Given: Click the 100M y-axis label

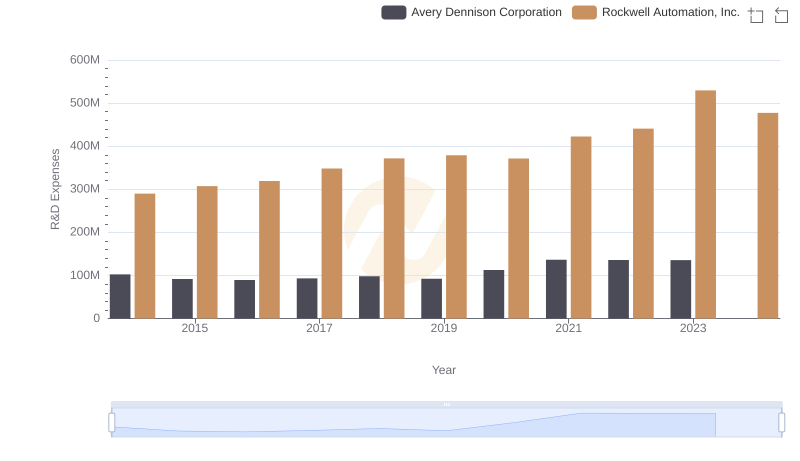Looking at the screenshot, I should 85,275.
